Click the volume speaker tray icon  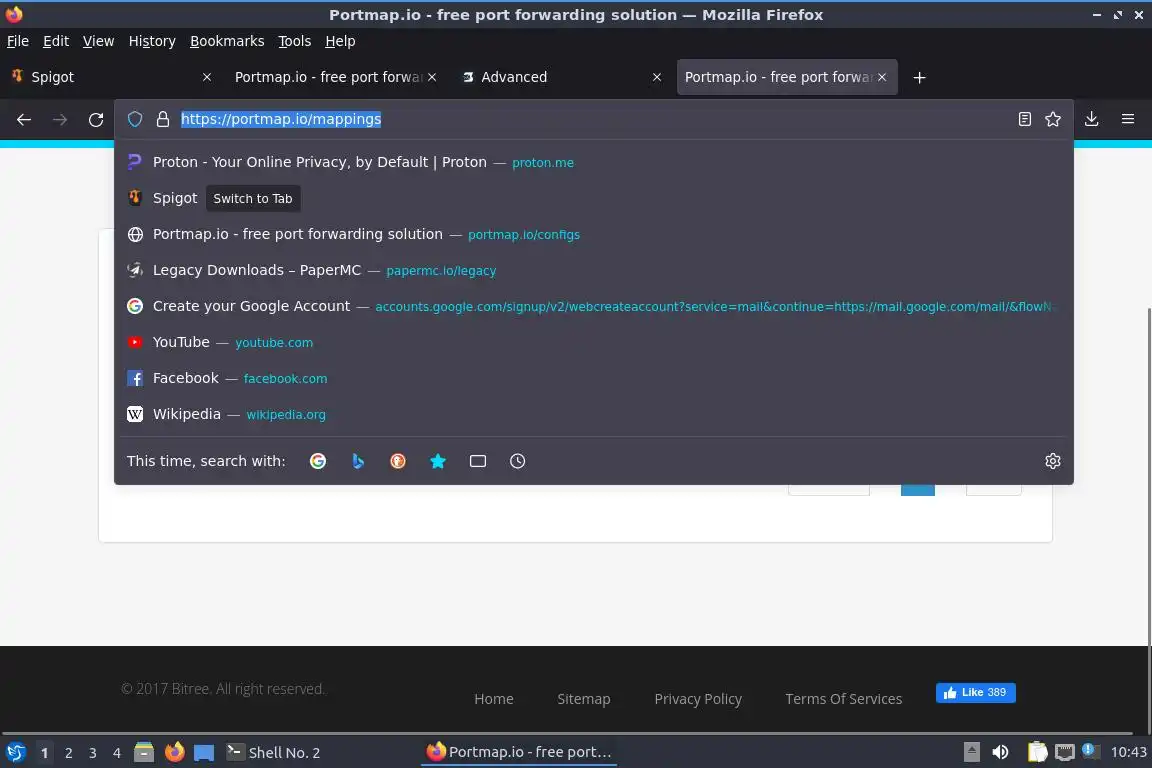[1000, 752]
